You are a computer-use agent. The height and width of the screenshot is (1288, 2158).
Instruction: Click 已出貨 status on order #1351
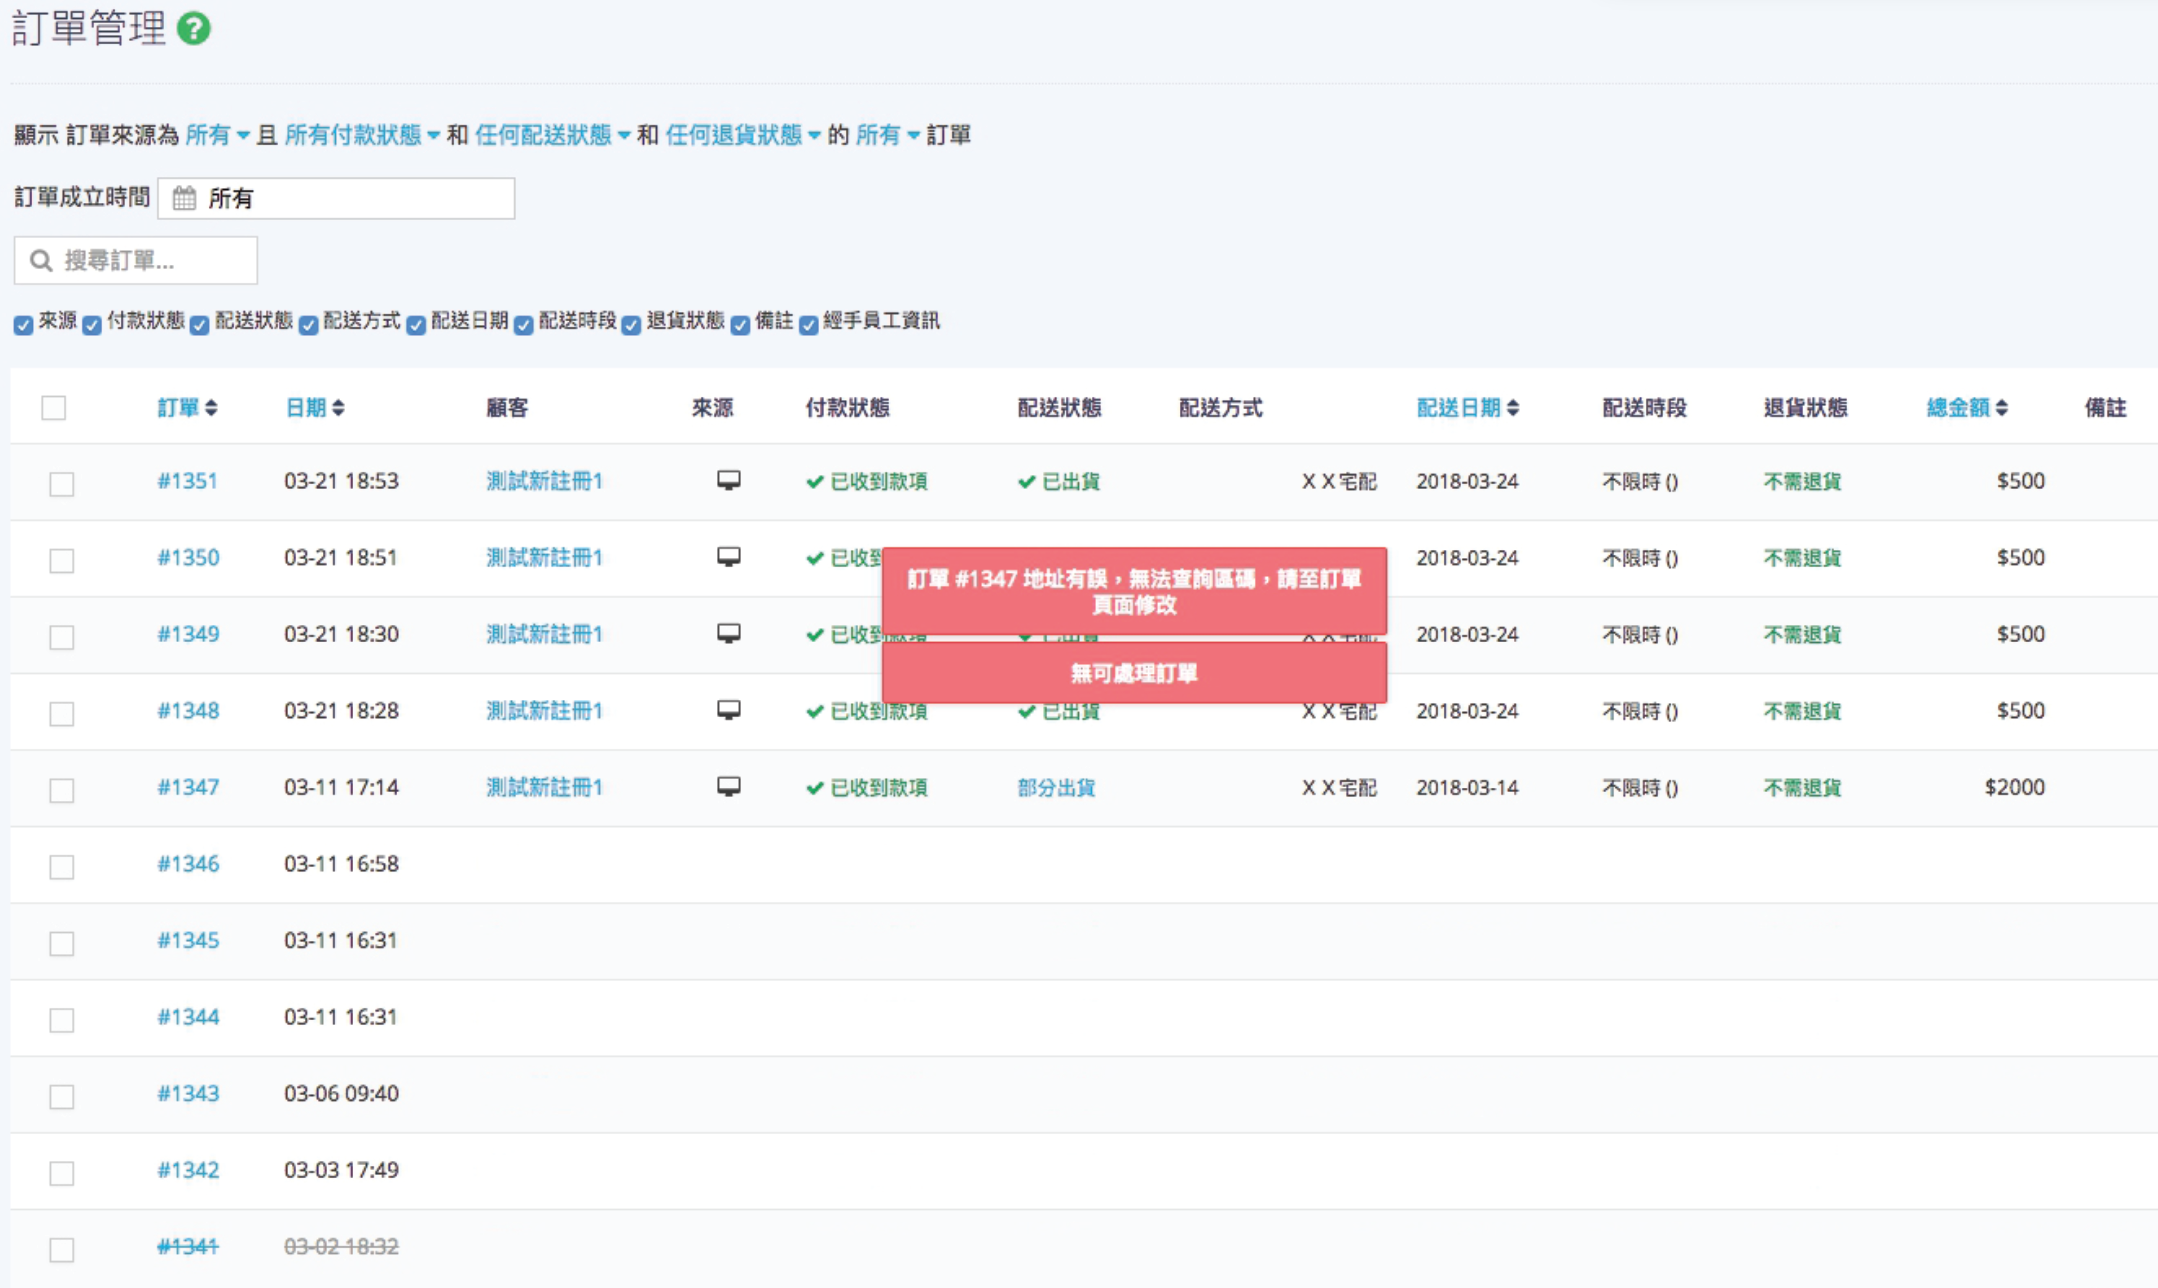pyautogui.click(x=1059, y=481)
